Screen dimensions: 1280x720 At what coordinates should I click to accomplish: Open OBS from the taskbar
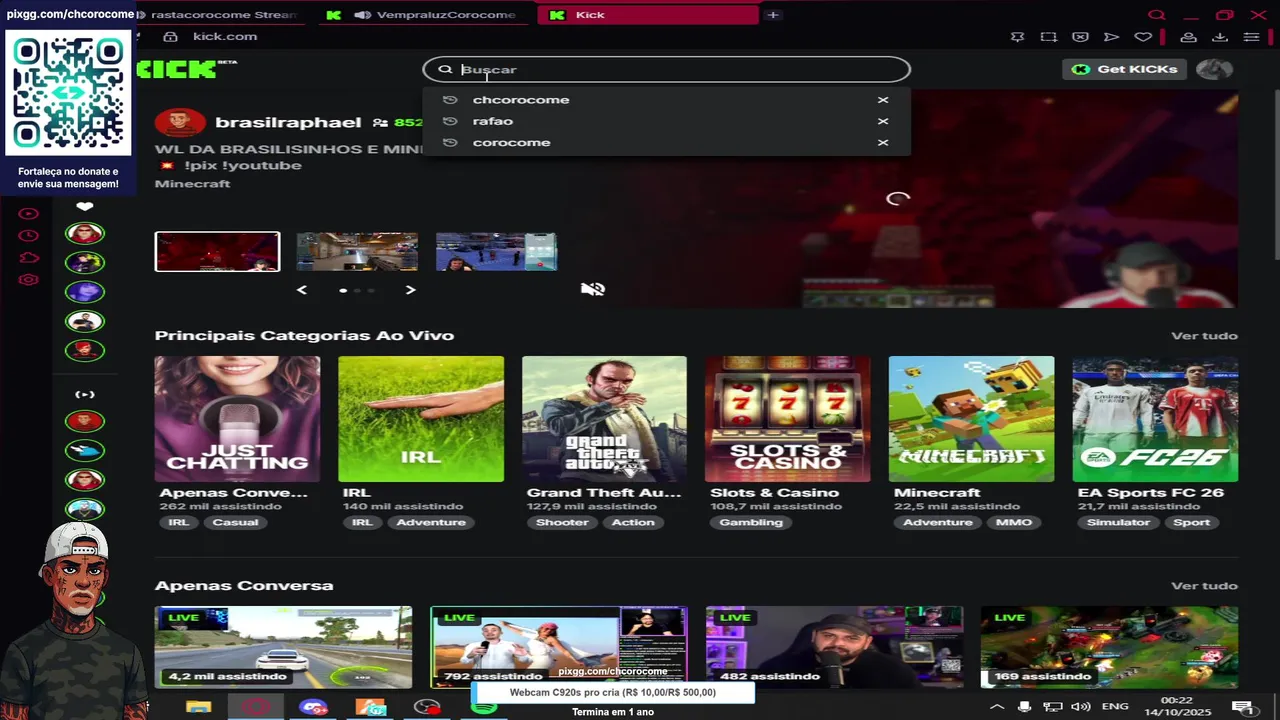427,707
